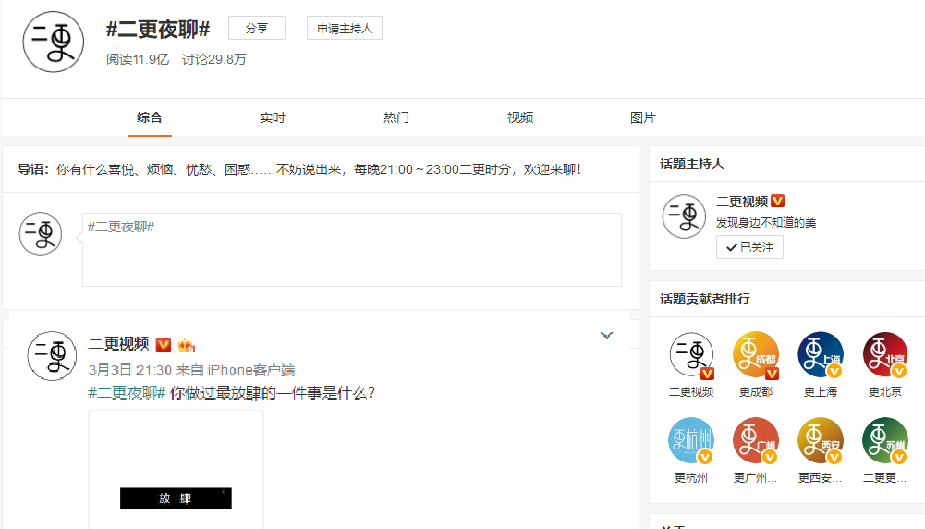
Task: Open contributor 更成都 avatar
Action: pos(756,354)
